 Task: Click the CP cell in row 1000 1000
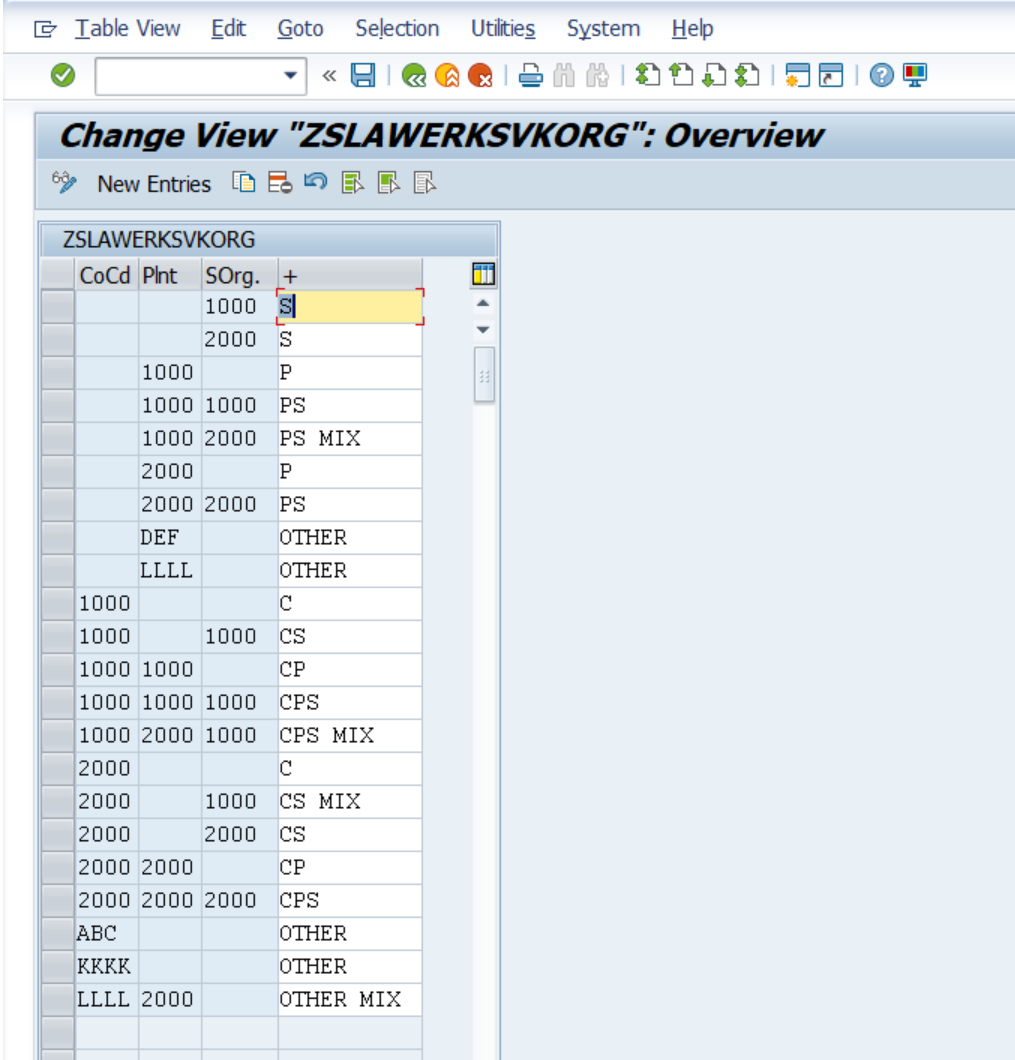click(350, 669)
